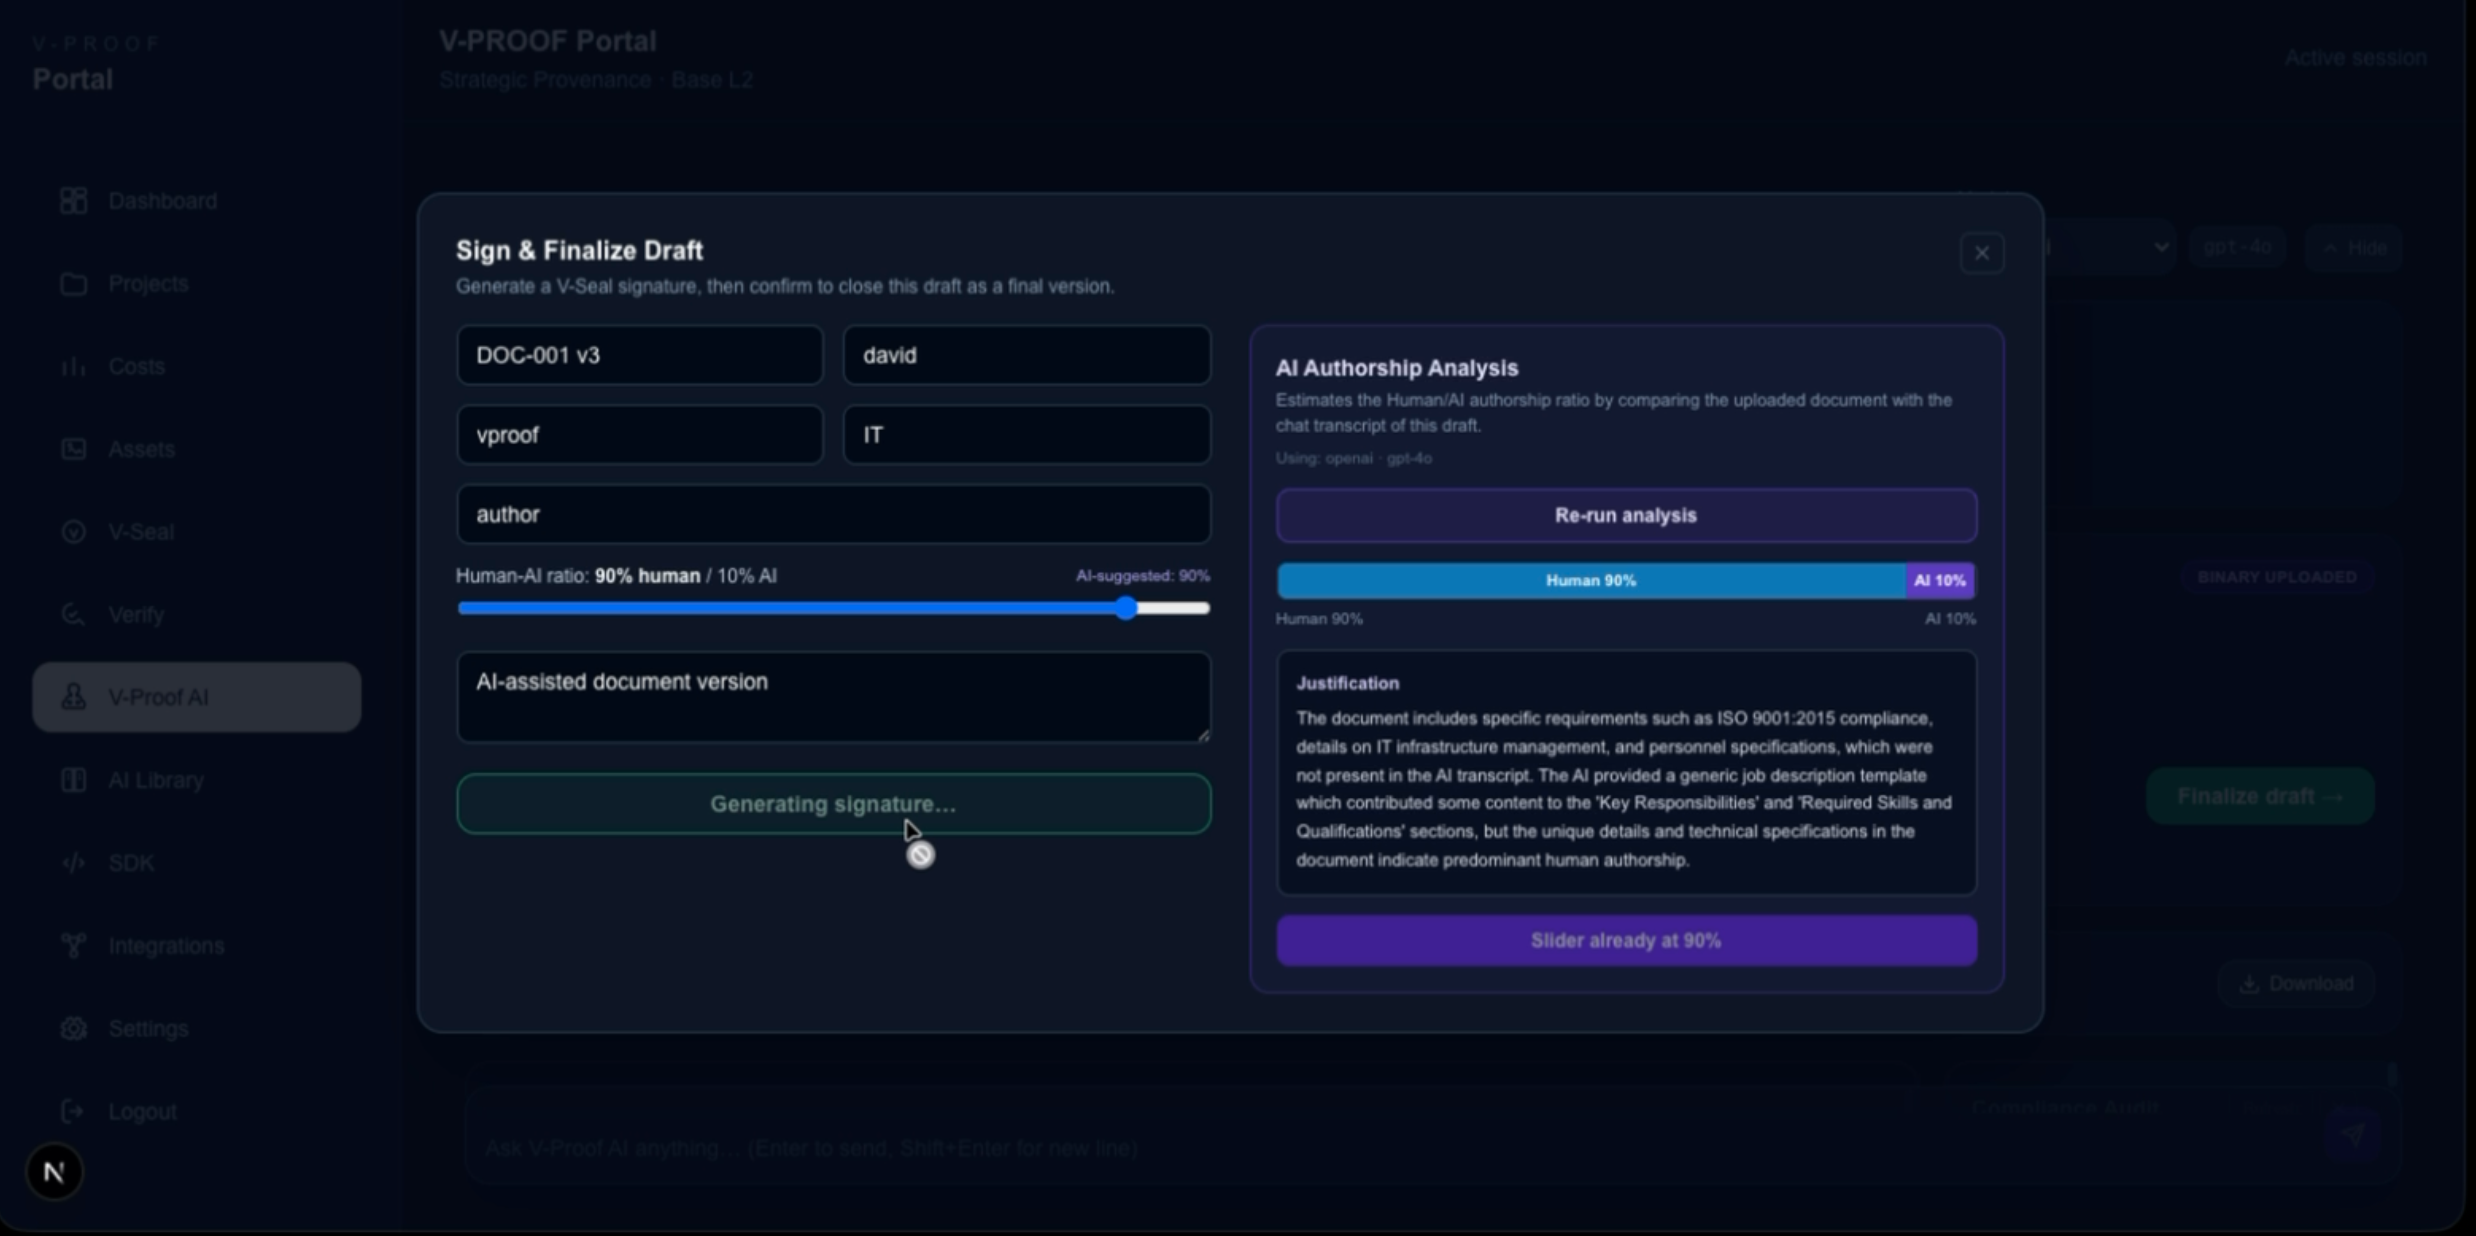Click the david name input field
The image size is (2476, 1236).
[x=1027, y=355]
